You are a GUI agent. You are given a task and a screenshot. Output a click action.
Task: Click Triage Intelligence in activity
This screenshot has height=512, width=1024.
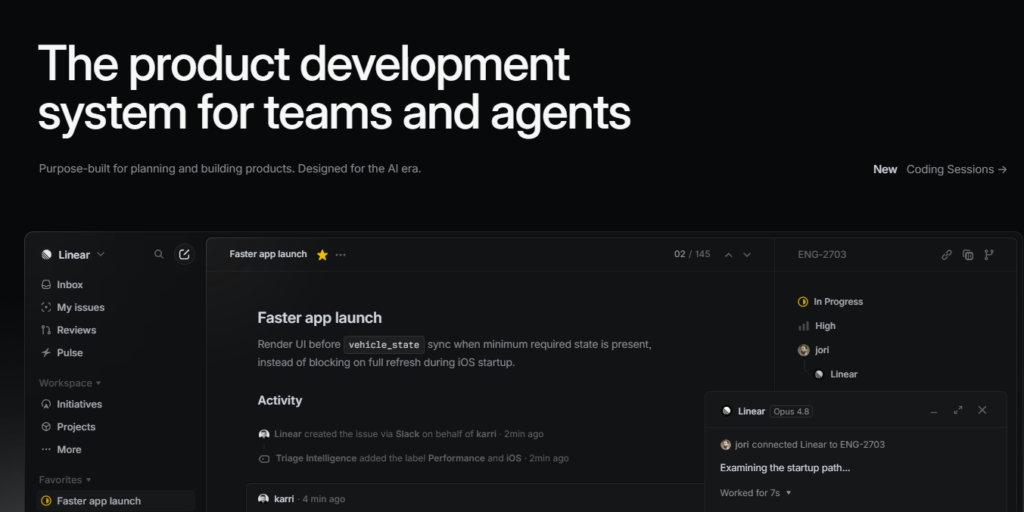(316, 458)
